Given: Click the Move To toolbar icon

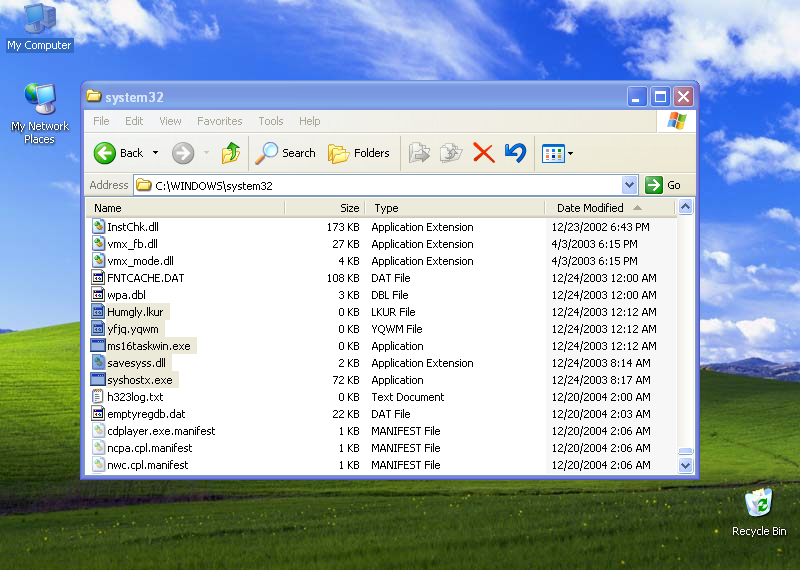Looking at the screenshot, I should coord(419,153).
